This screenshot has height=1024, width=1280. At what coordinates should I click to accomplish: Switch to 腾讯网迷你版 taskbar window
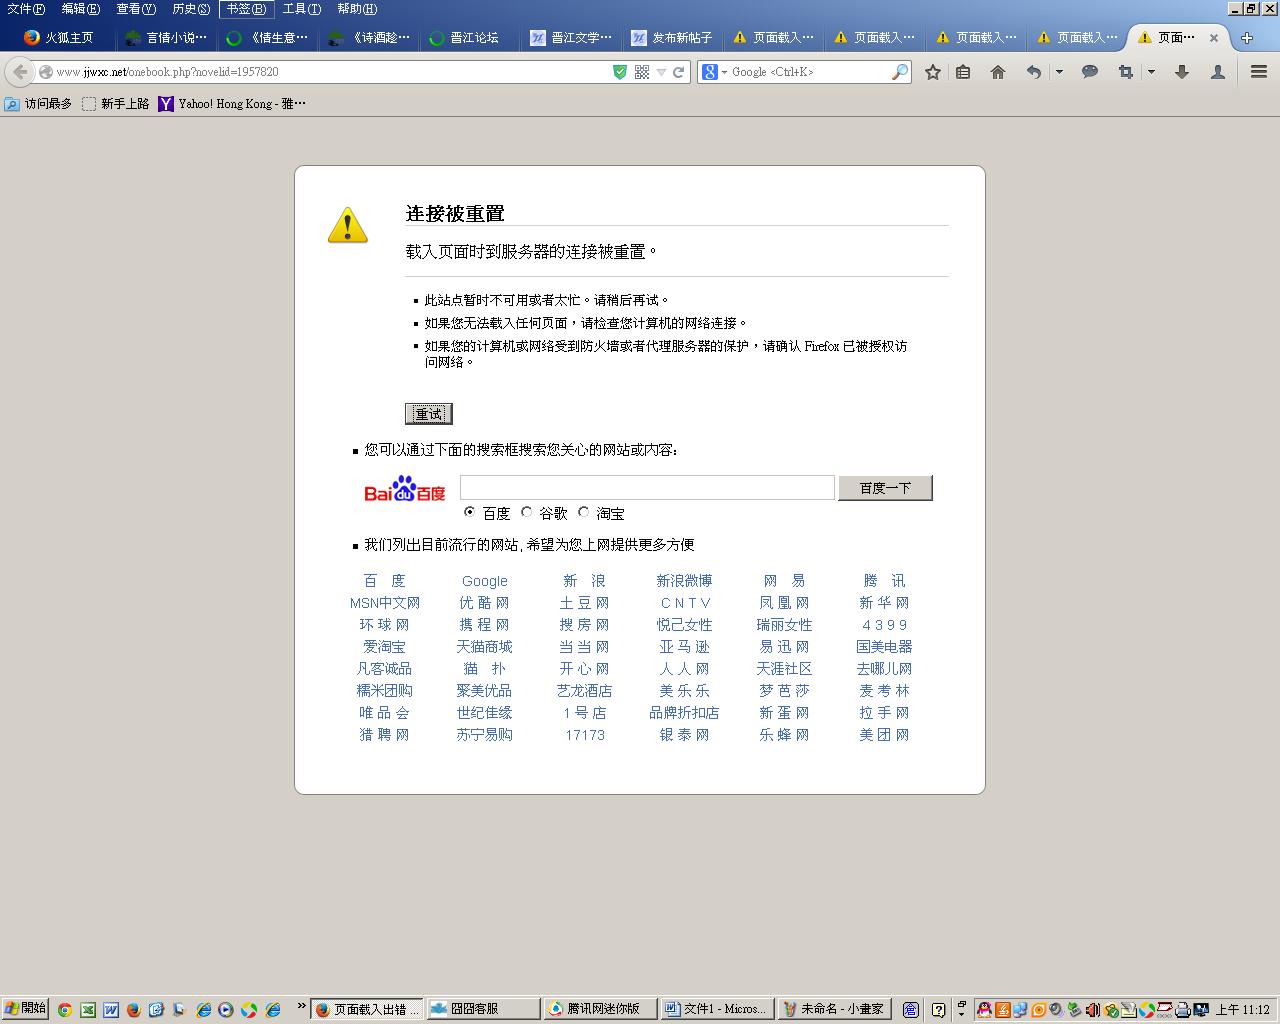click(x=603, y=1009)
